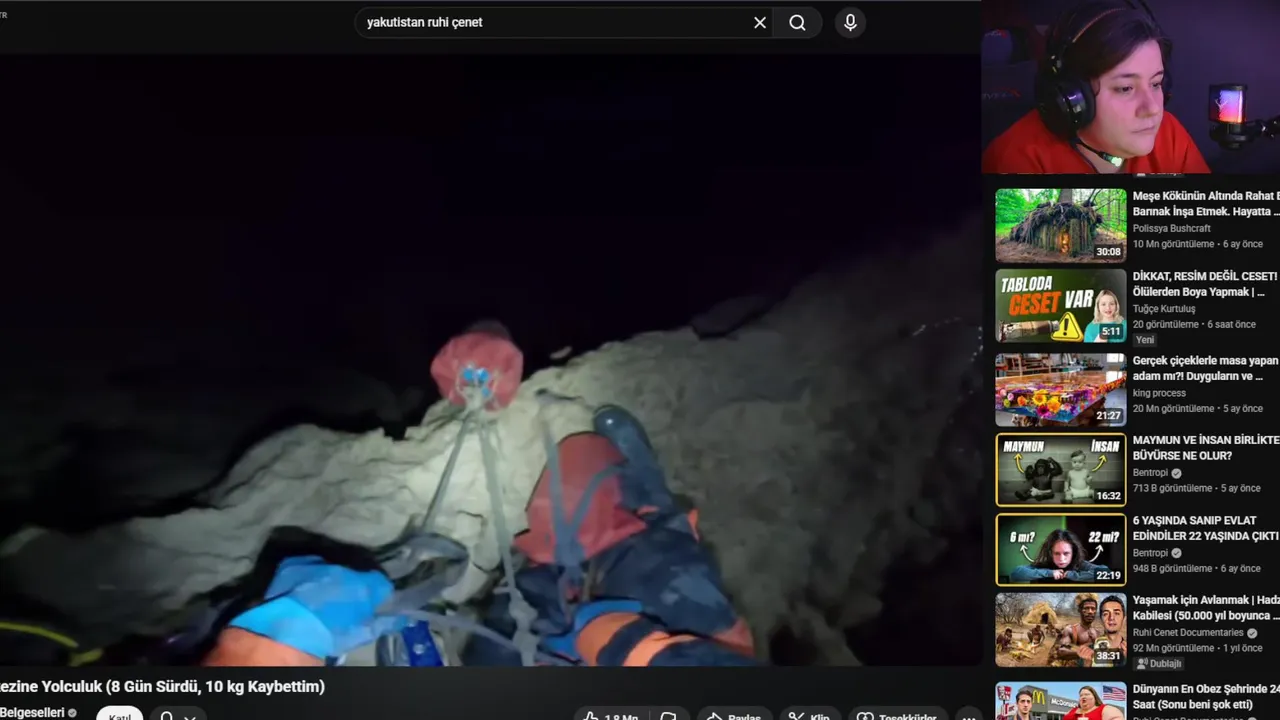Open title 'Gerçek çiçeklerle masa yapan'
The width and height of the screenshot is (1280, 720).
coord(1205,368)
